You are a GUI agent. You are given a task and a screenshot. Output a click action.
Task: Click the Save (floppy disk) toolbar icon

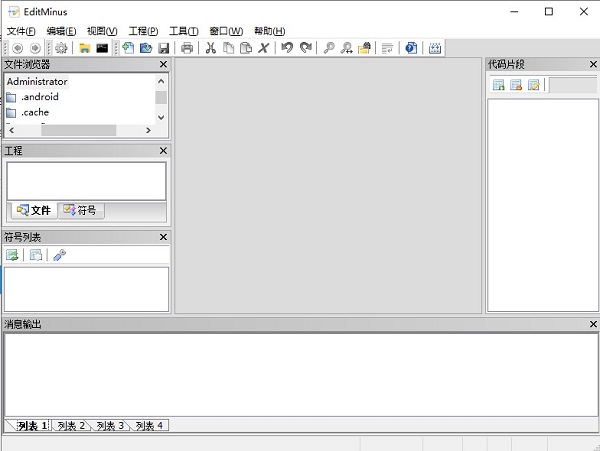[163, 48]
